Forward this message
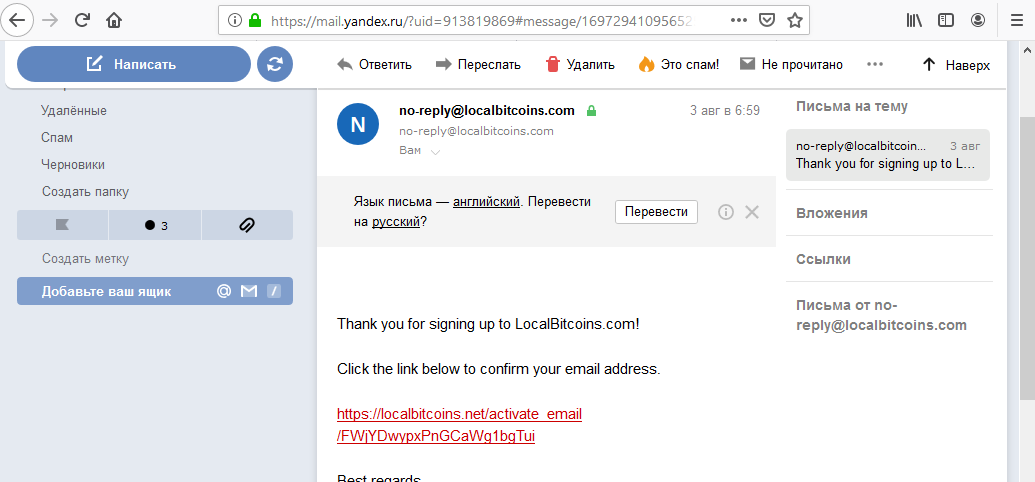 pyautogui.click(x=478, y=65)
